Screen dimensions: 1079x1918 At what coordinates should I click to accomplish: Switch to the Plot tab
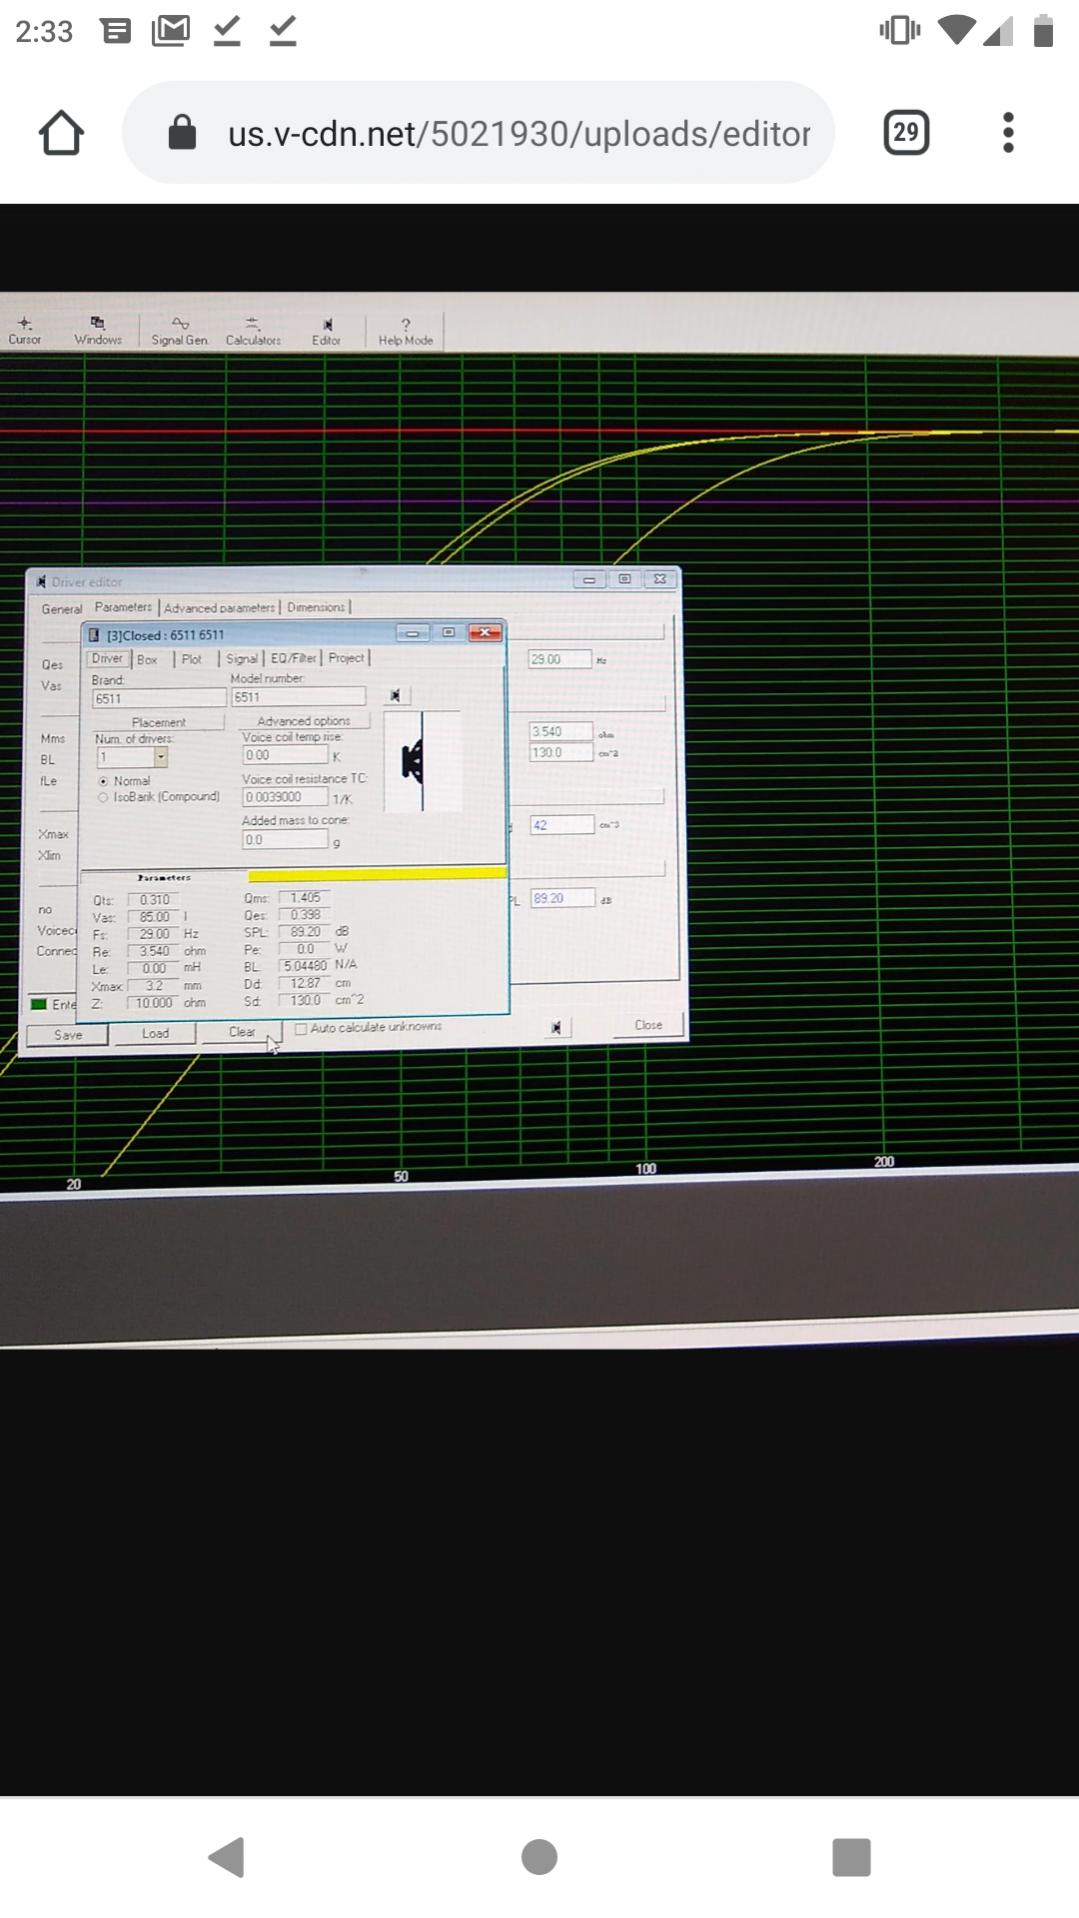tap(192, 659)
